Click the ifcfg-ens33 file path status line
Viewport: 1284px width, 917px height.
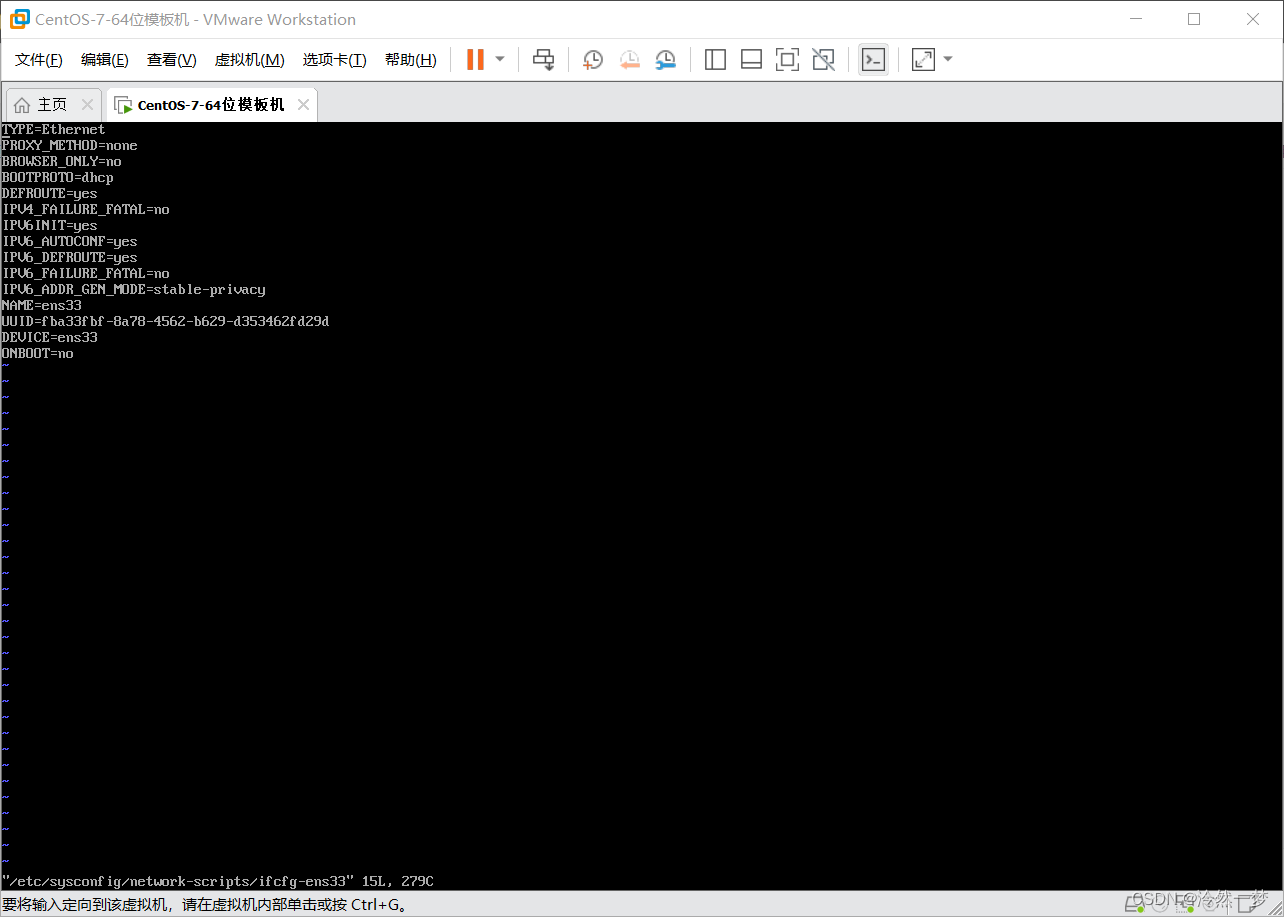(x=217, y=881)
